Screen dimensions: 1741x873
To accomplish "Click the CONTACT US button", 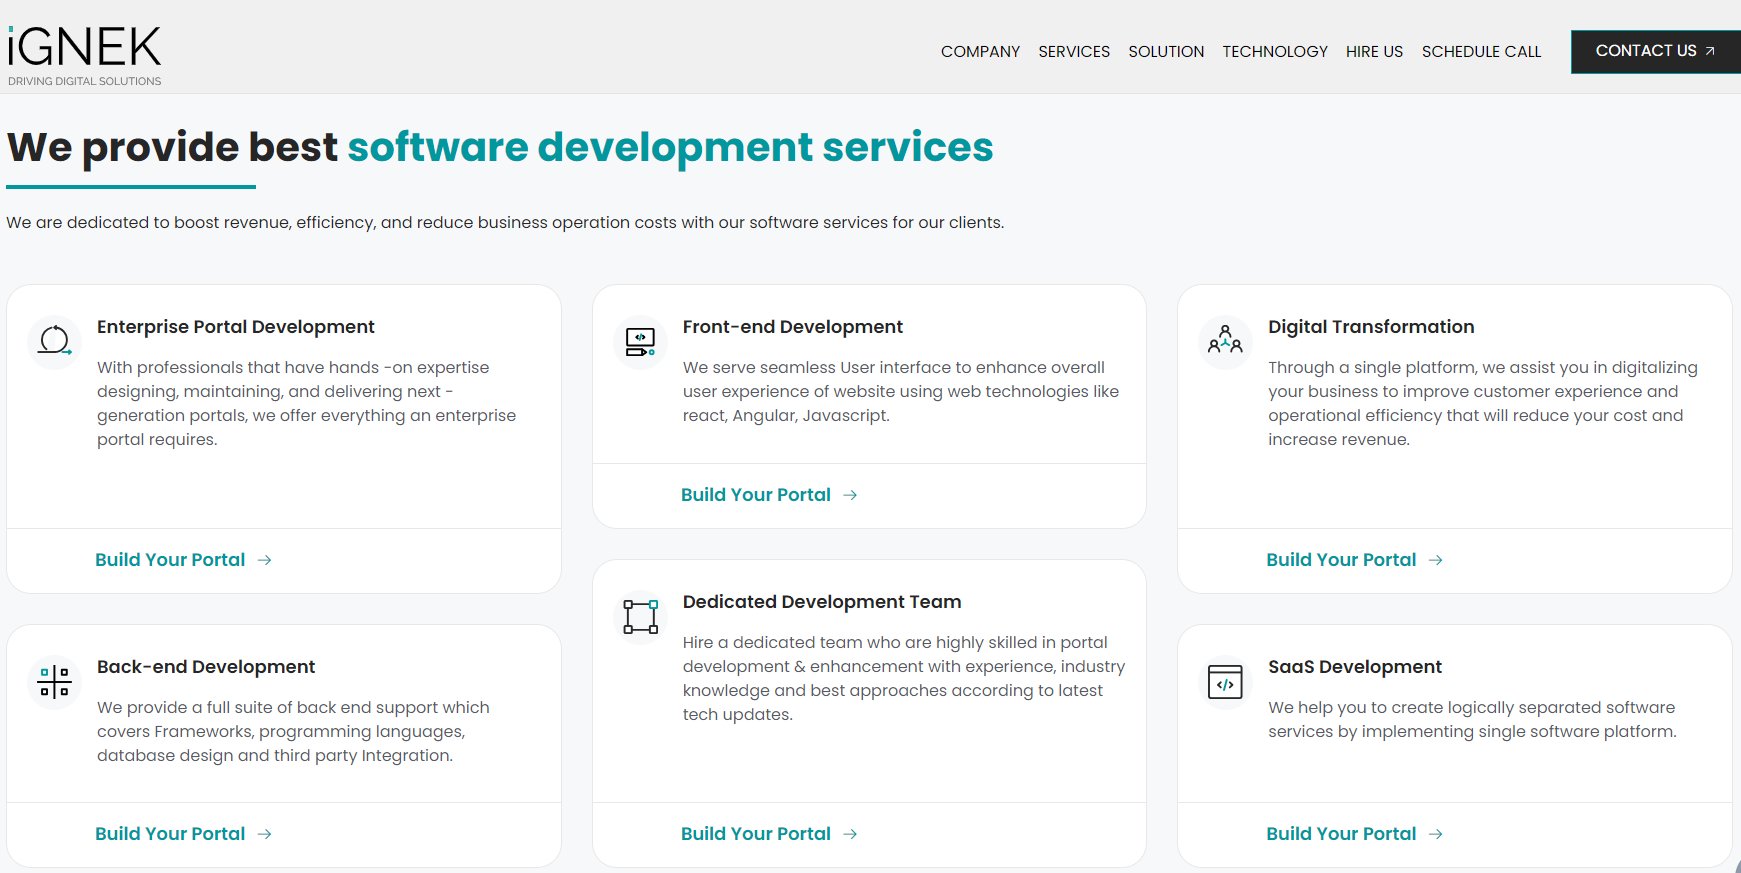I will click(x=1655, y=51).
